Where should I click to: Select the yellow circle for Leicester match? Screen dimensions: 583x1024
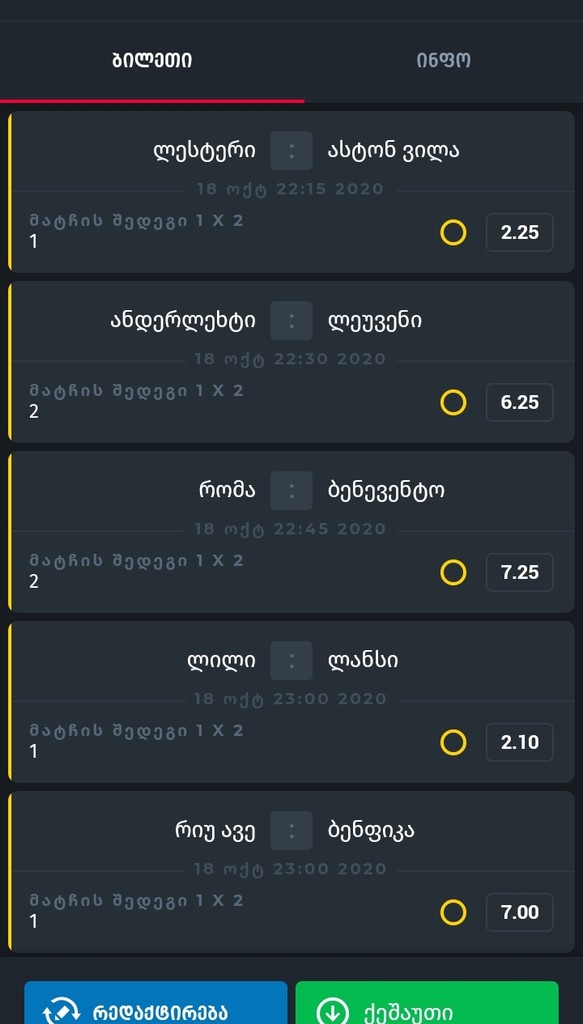454,232
